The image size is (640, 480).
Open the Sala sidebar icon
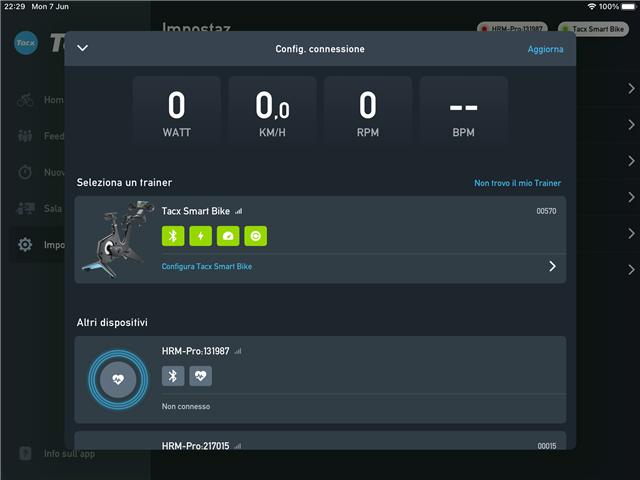click(x=25, y=208)
